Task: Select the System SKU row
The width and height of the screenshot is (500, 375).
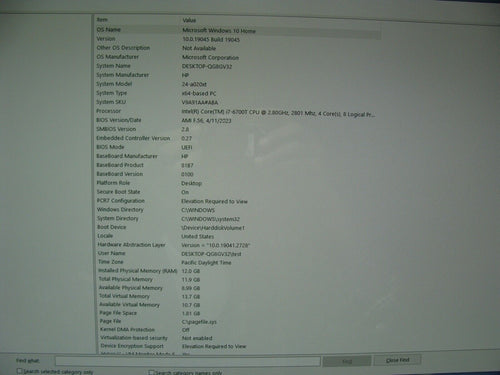Action: pos(237,102)
